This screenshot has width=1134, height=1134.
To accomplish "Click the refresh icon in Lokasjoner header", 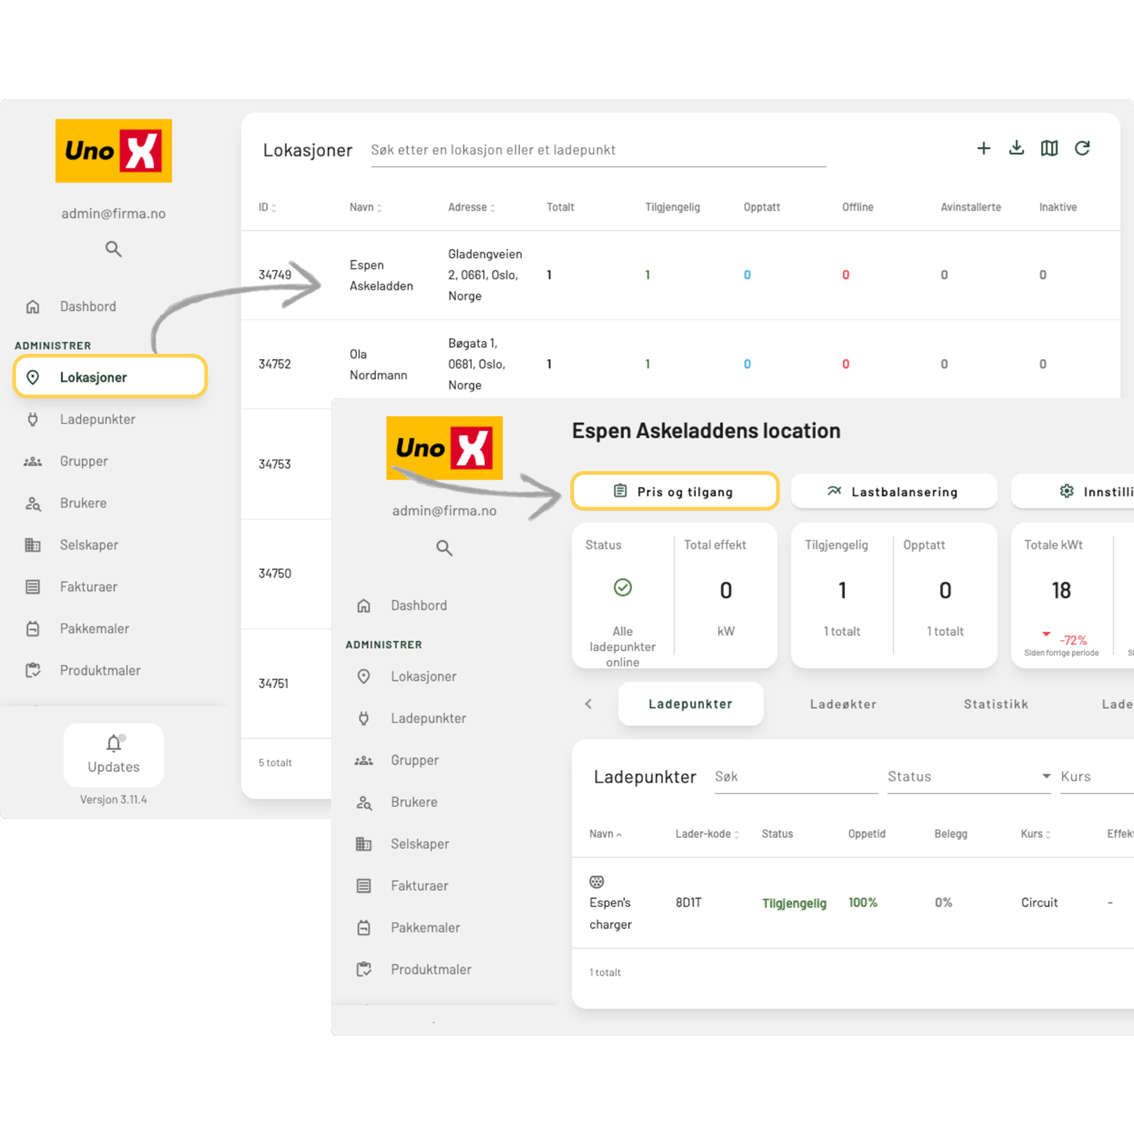I will click(1082, 148).
